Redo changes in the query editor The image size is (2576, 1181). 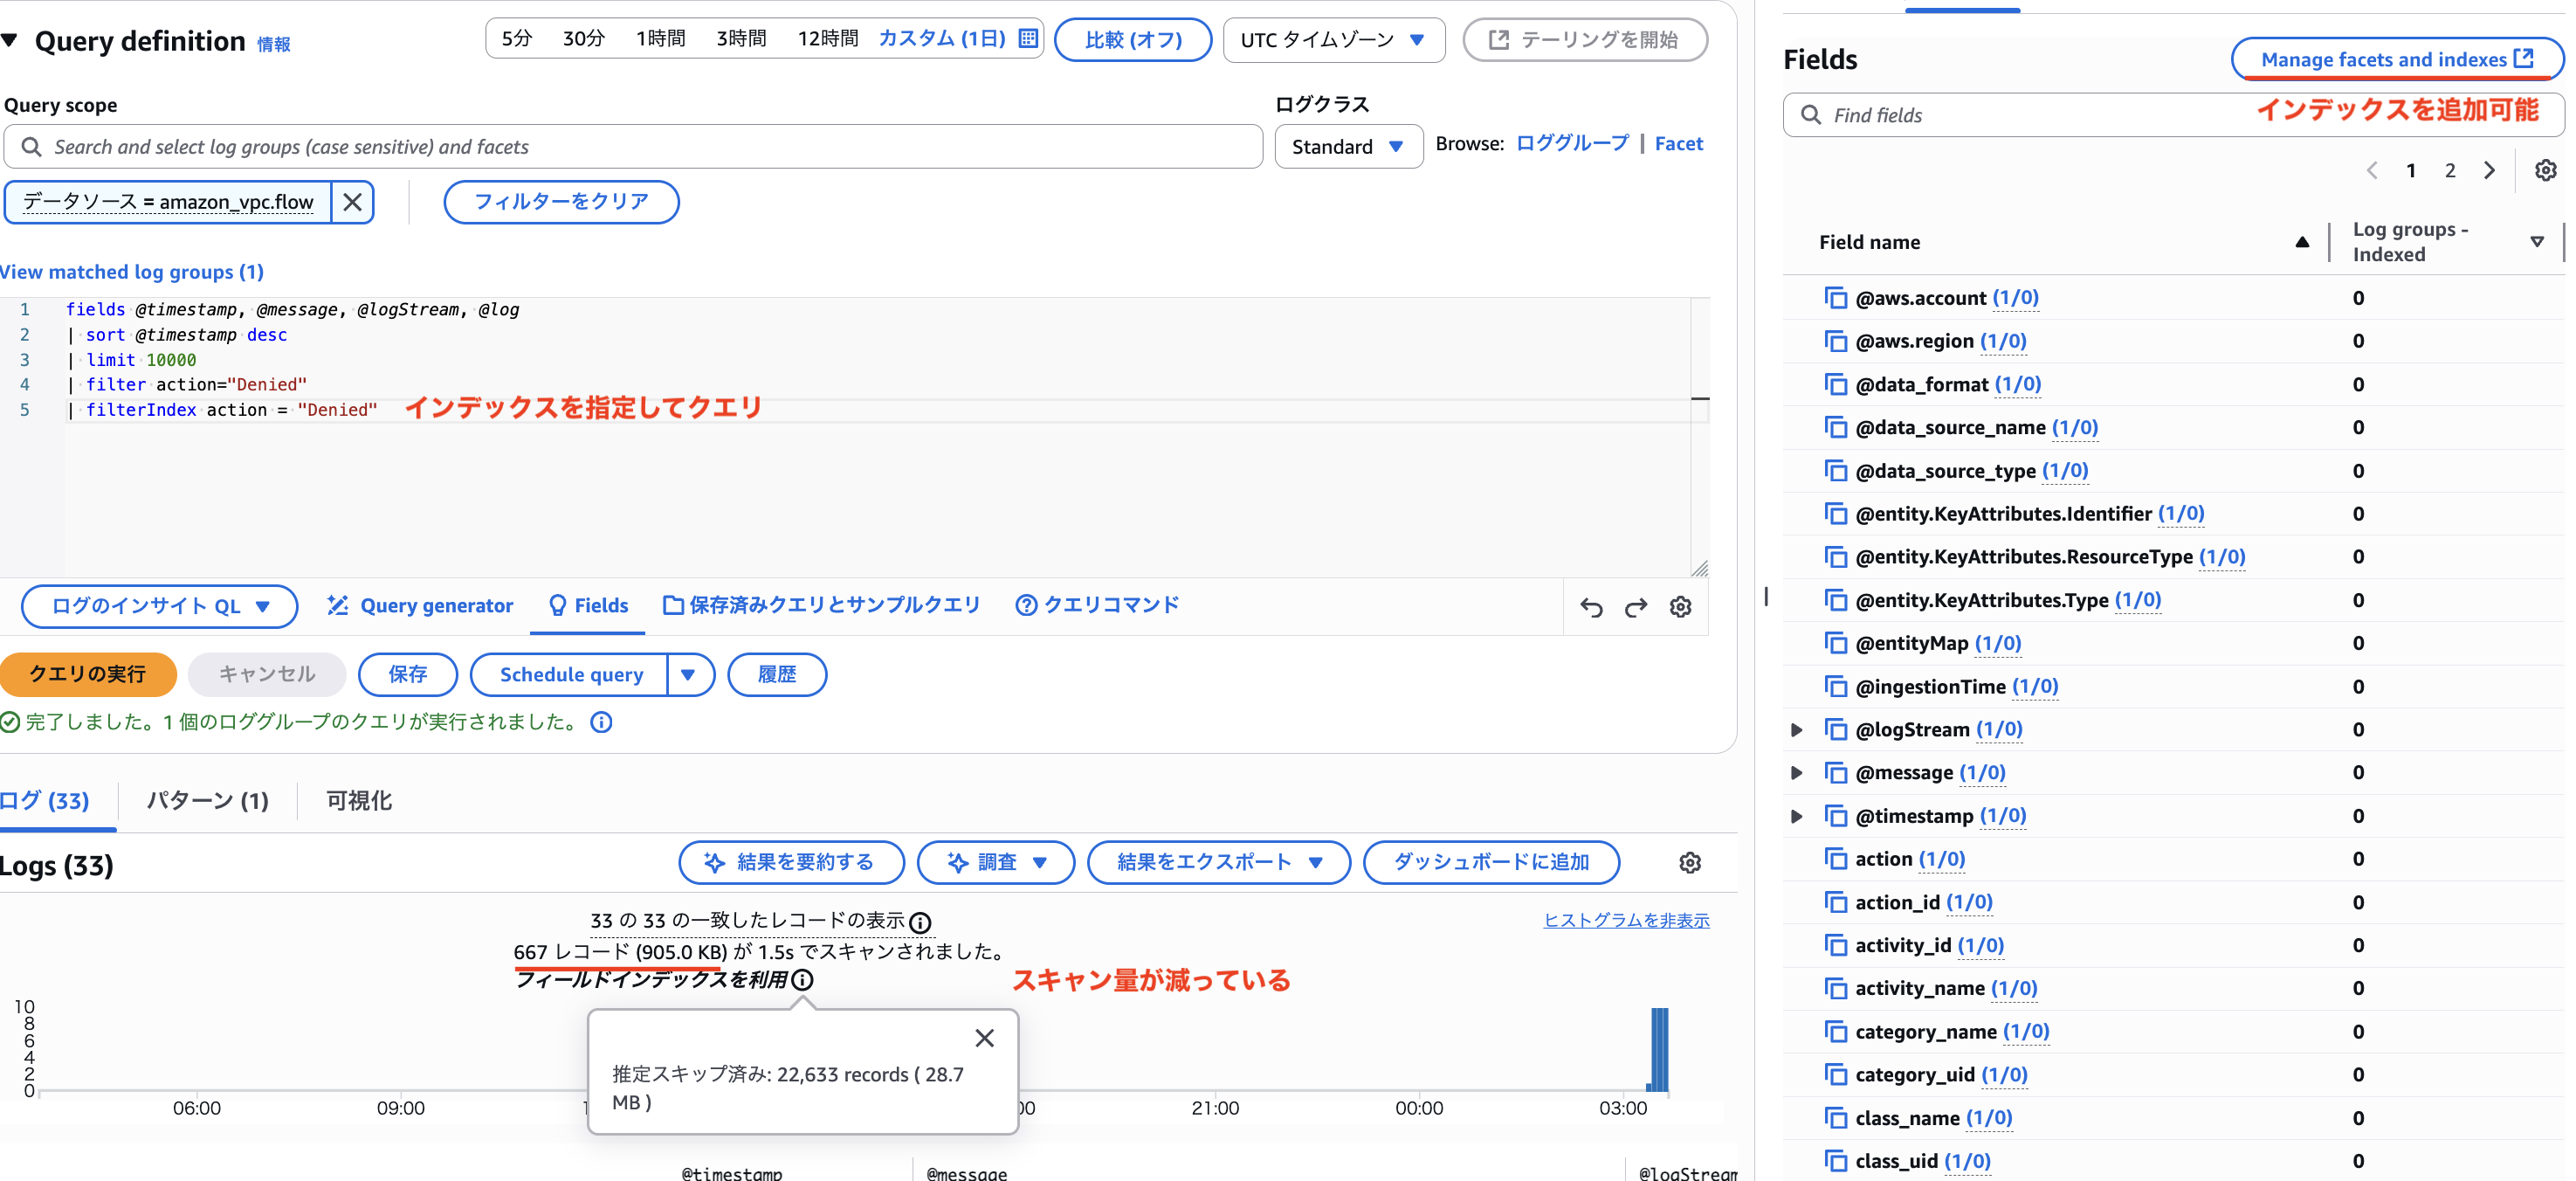[1637, 607]
